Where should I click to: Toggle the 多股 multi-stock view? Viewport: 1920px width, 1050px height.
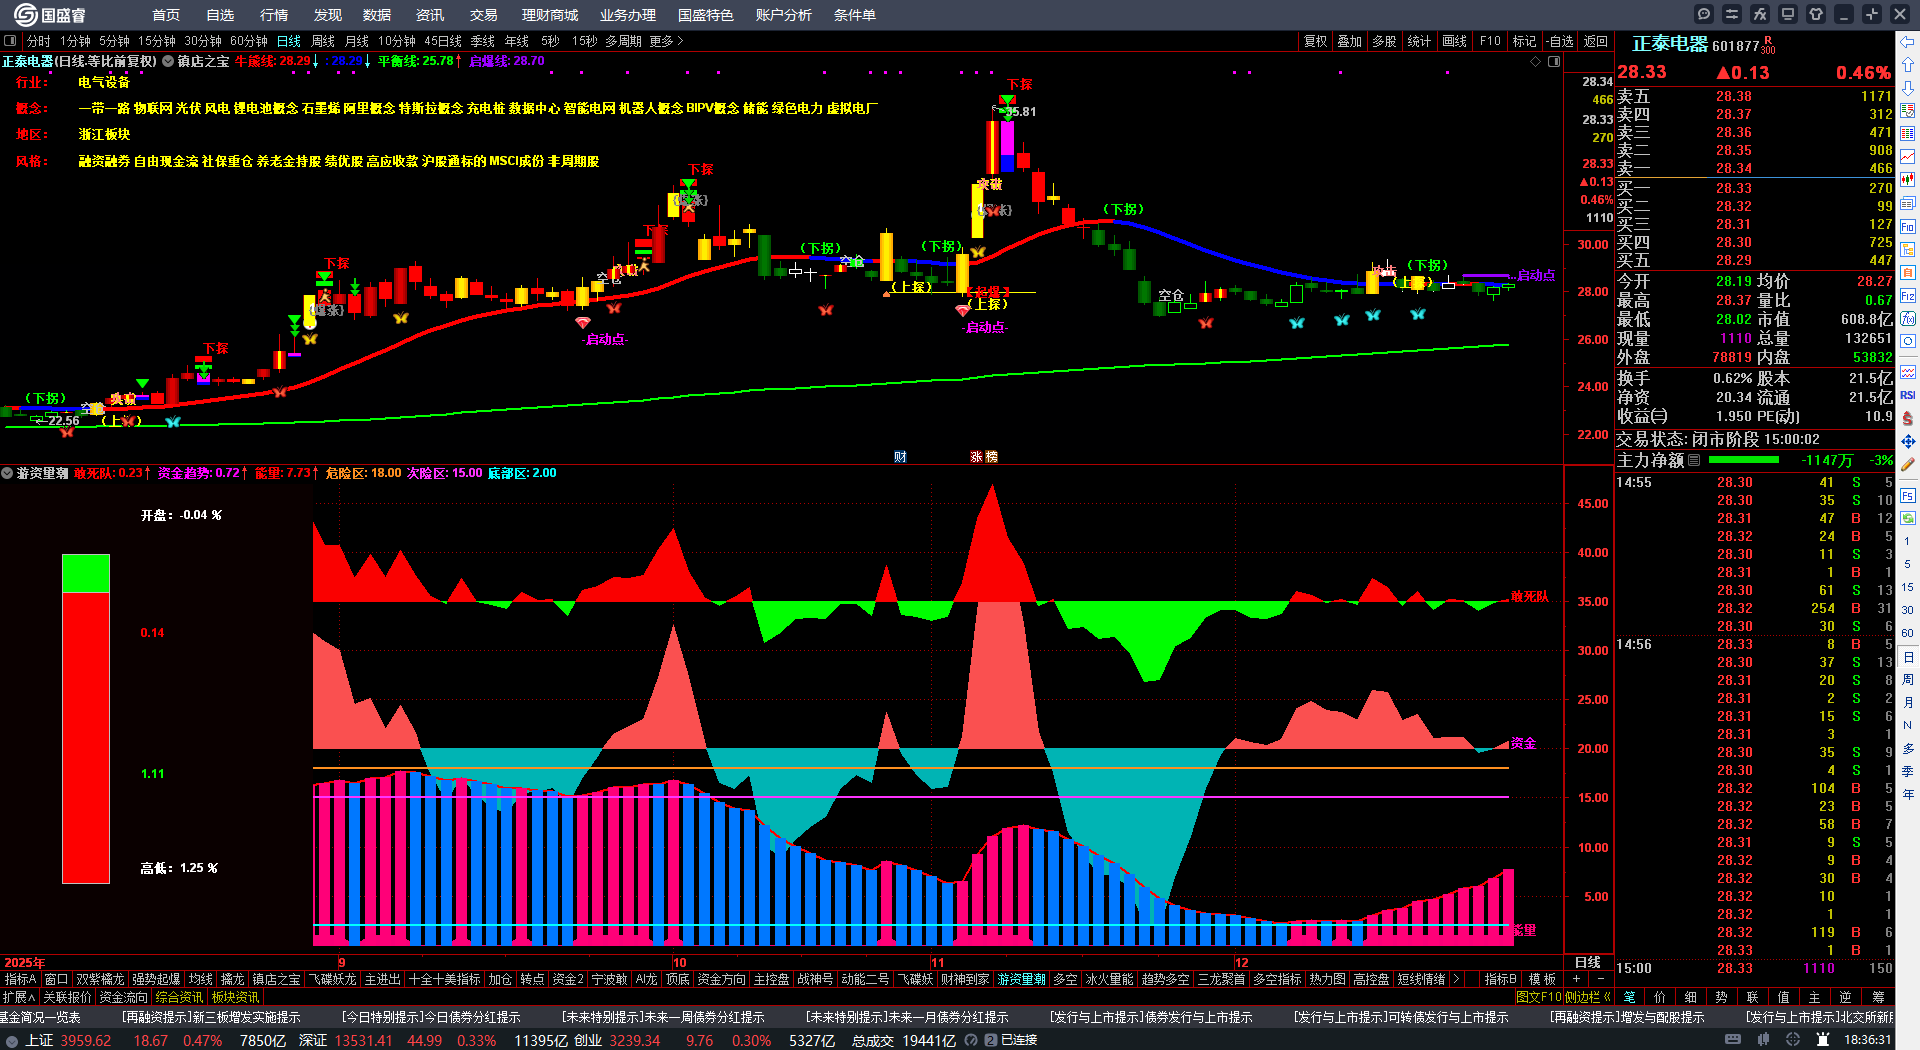click(x=1384, y=41)
